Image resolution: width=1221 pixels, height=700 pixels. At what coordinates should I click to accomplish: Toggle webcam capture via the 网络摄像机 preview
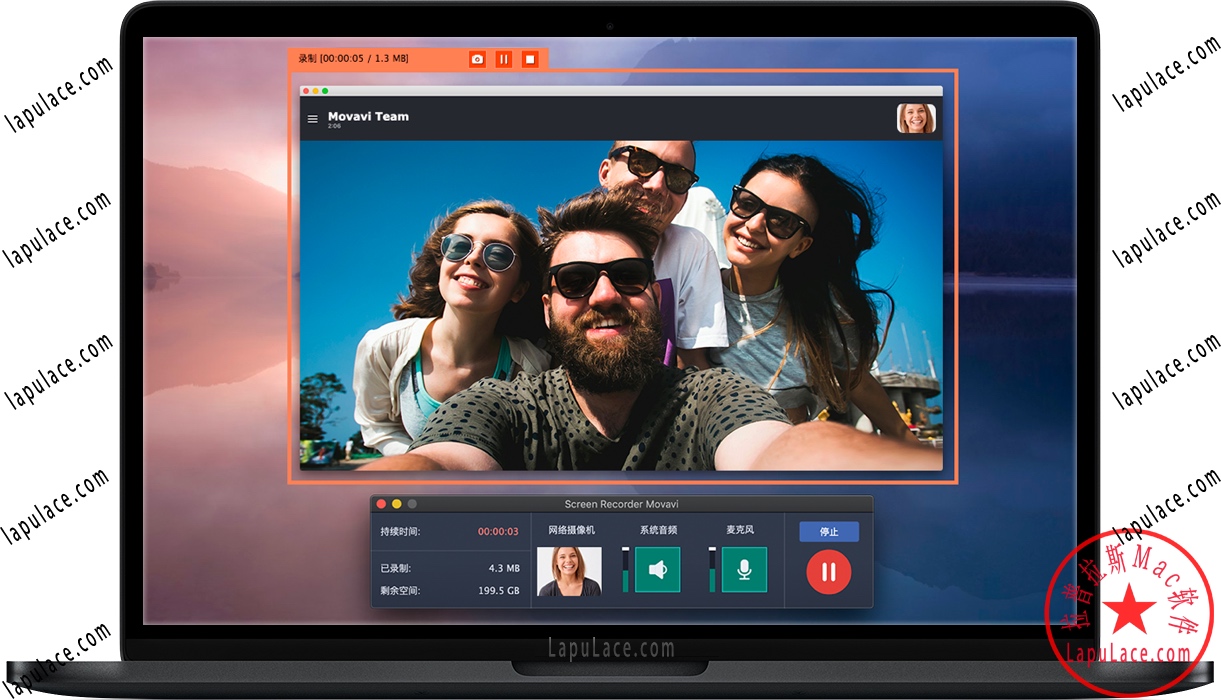coord(570,571)
